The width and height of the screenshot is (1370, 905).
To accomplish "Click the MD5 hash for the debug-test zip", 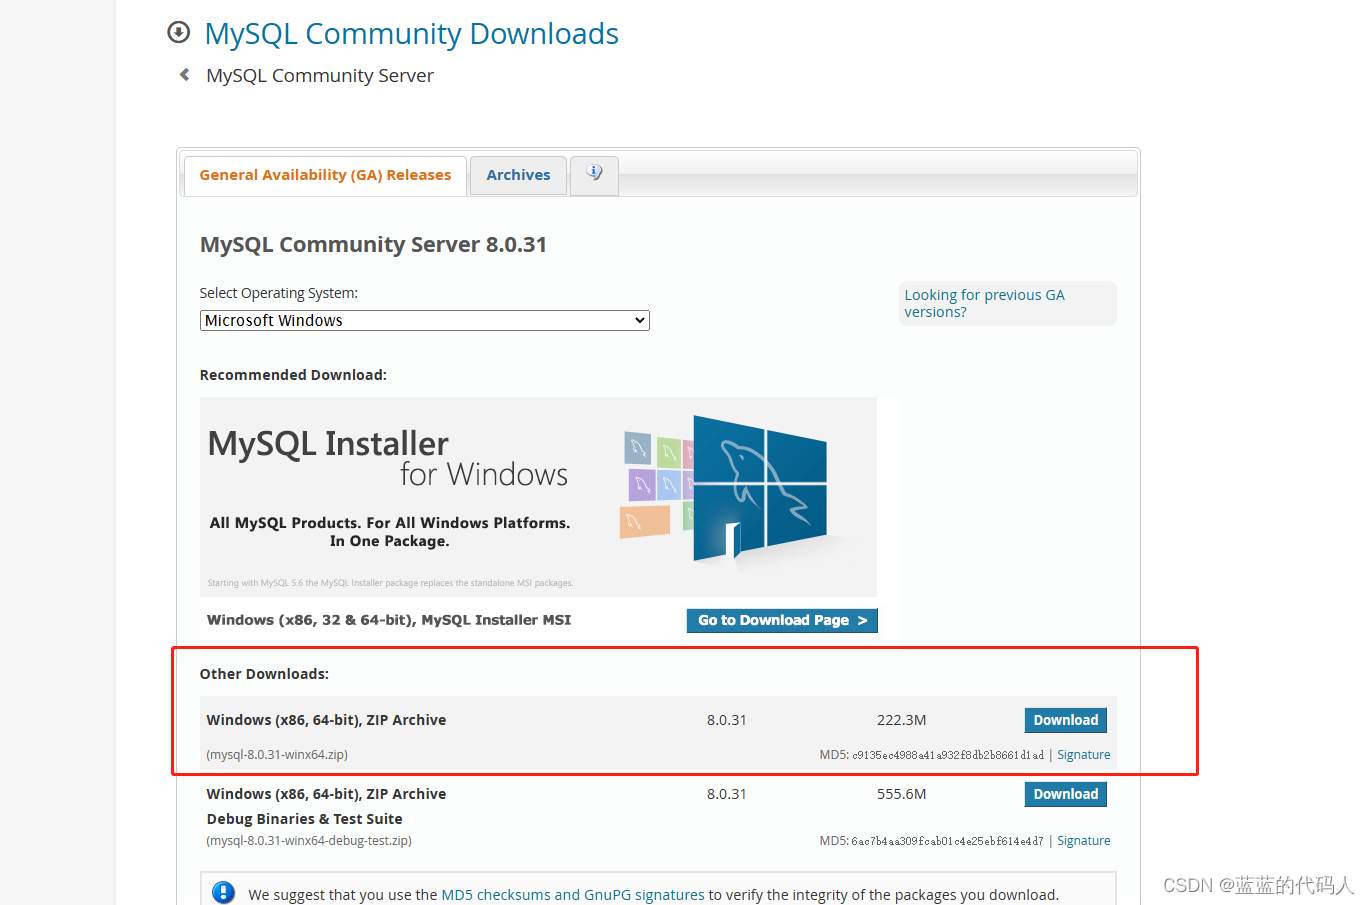I will click(948, 841).
